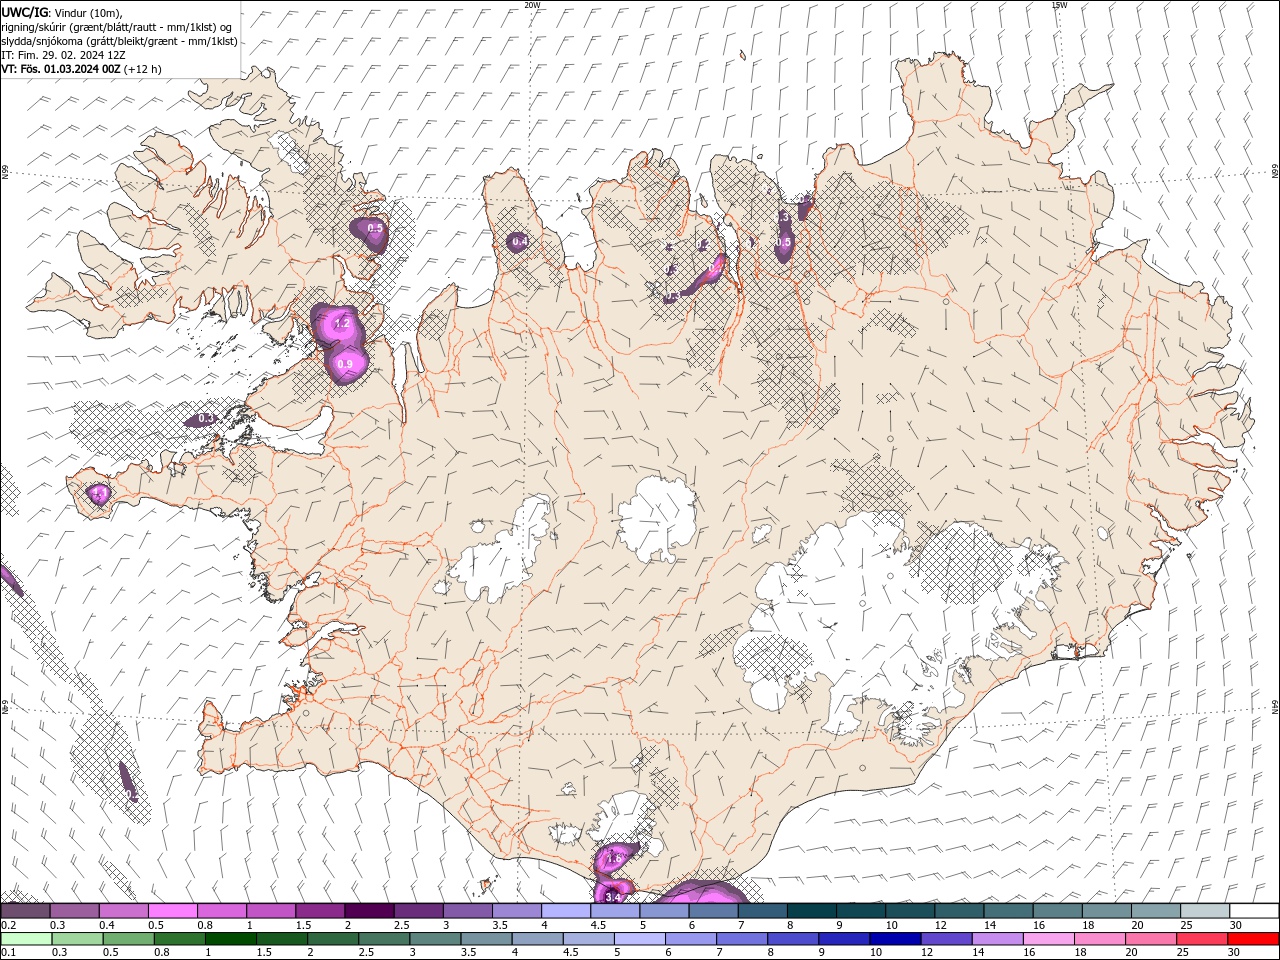Click the crimson lower-scale swatch labeled 25

coord(1201,939)
